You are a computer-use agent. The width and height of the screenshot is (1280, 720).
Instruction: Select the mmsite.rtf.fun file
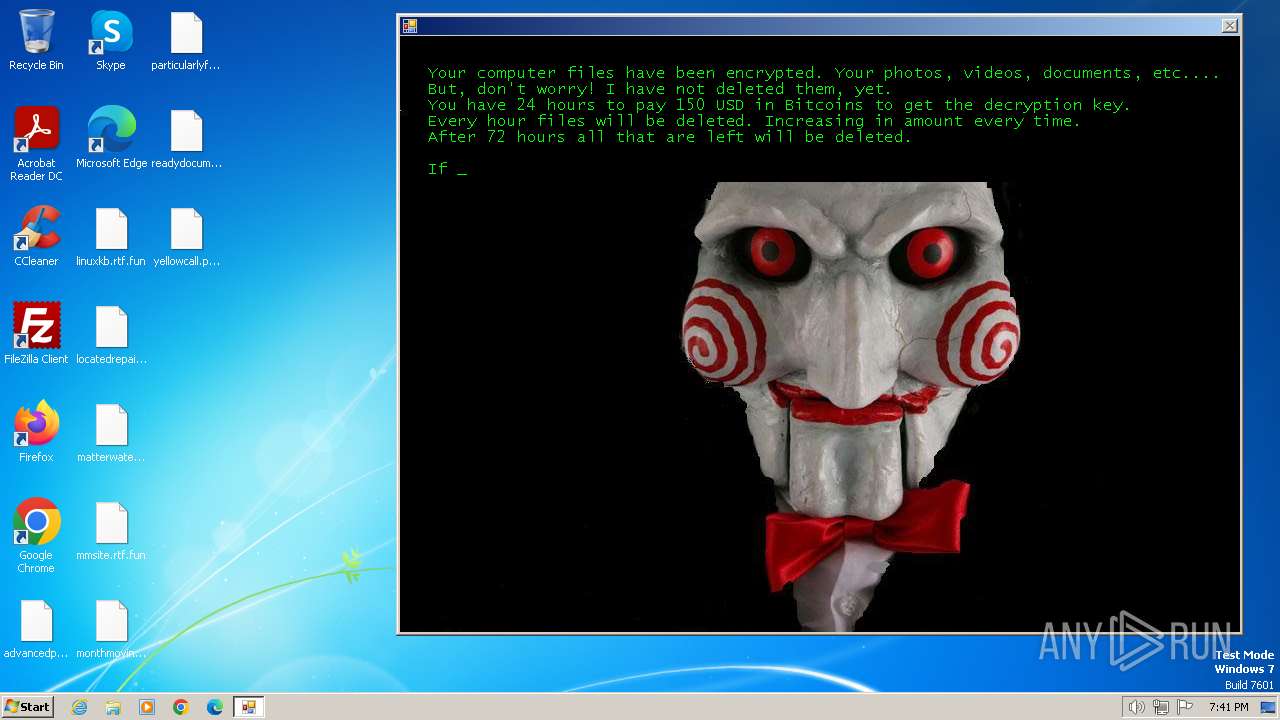(x=111, y=530)
